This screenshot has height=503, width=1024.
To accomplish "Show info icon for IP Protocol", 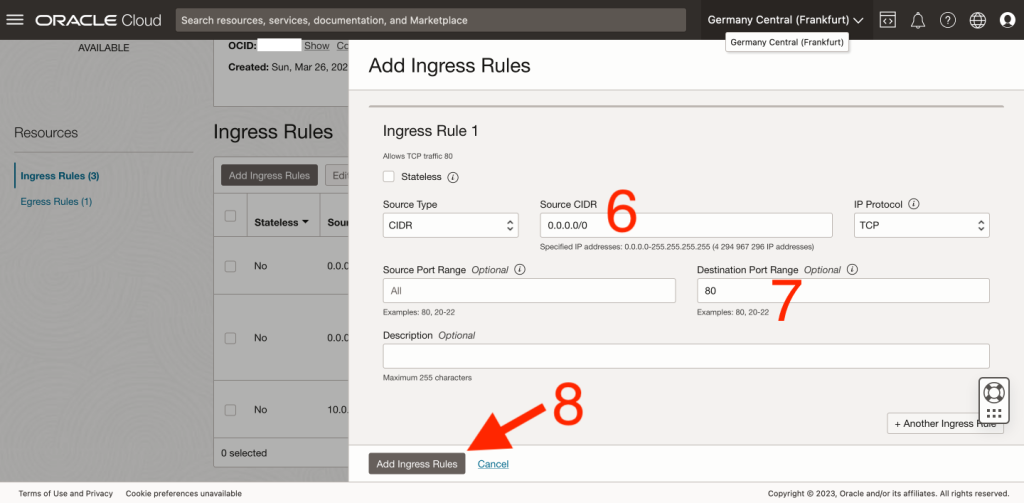I will (x=914, y=204).
